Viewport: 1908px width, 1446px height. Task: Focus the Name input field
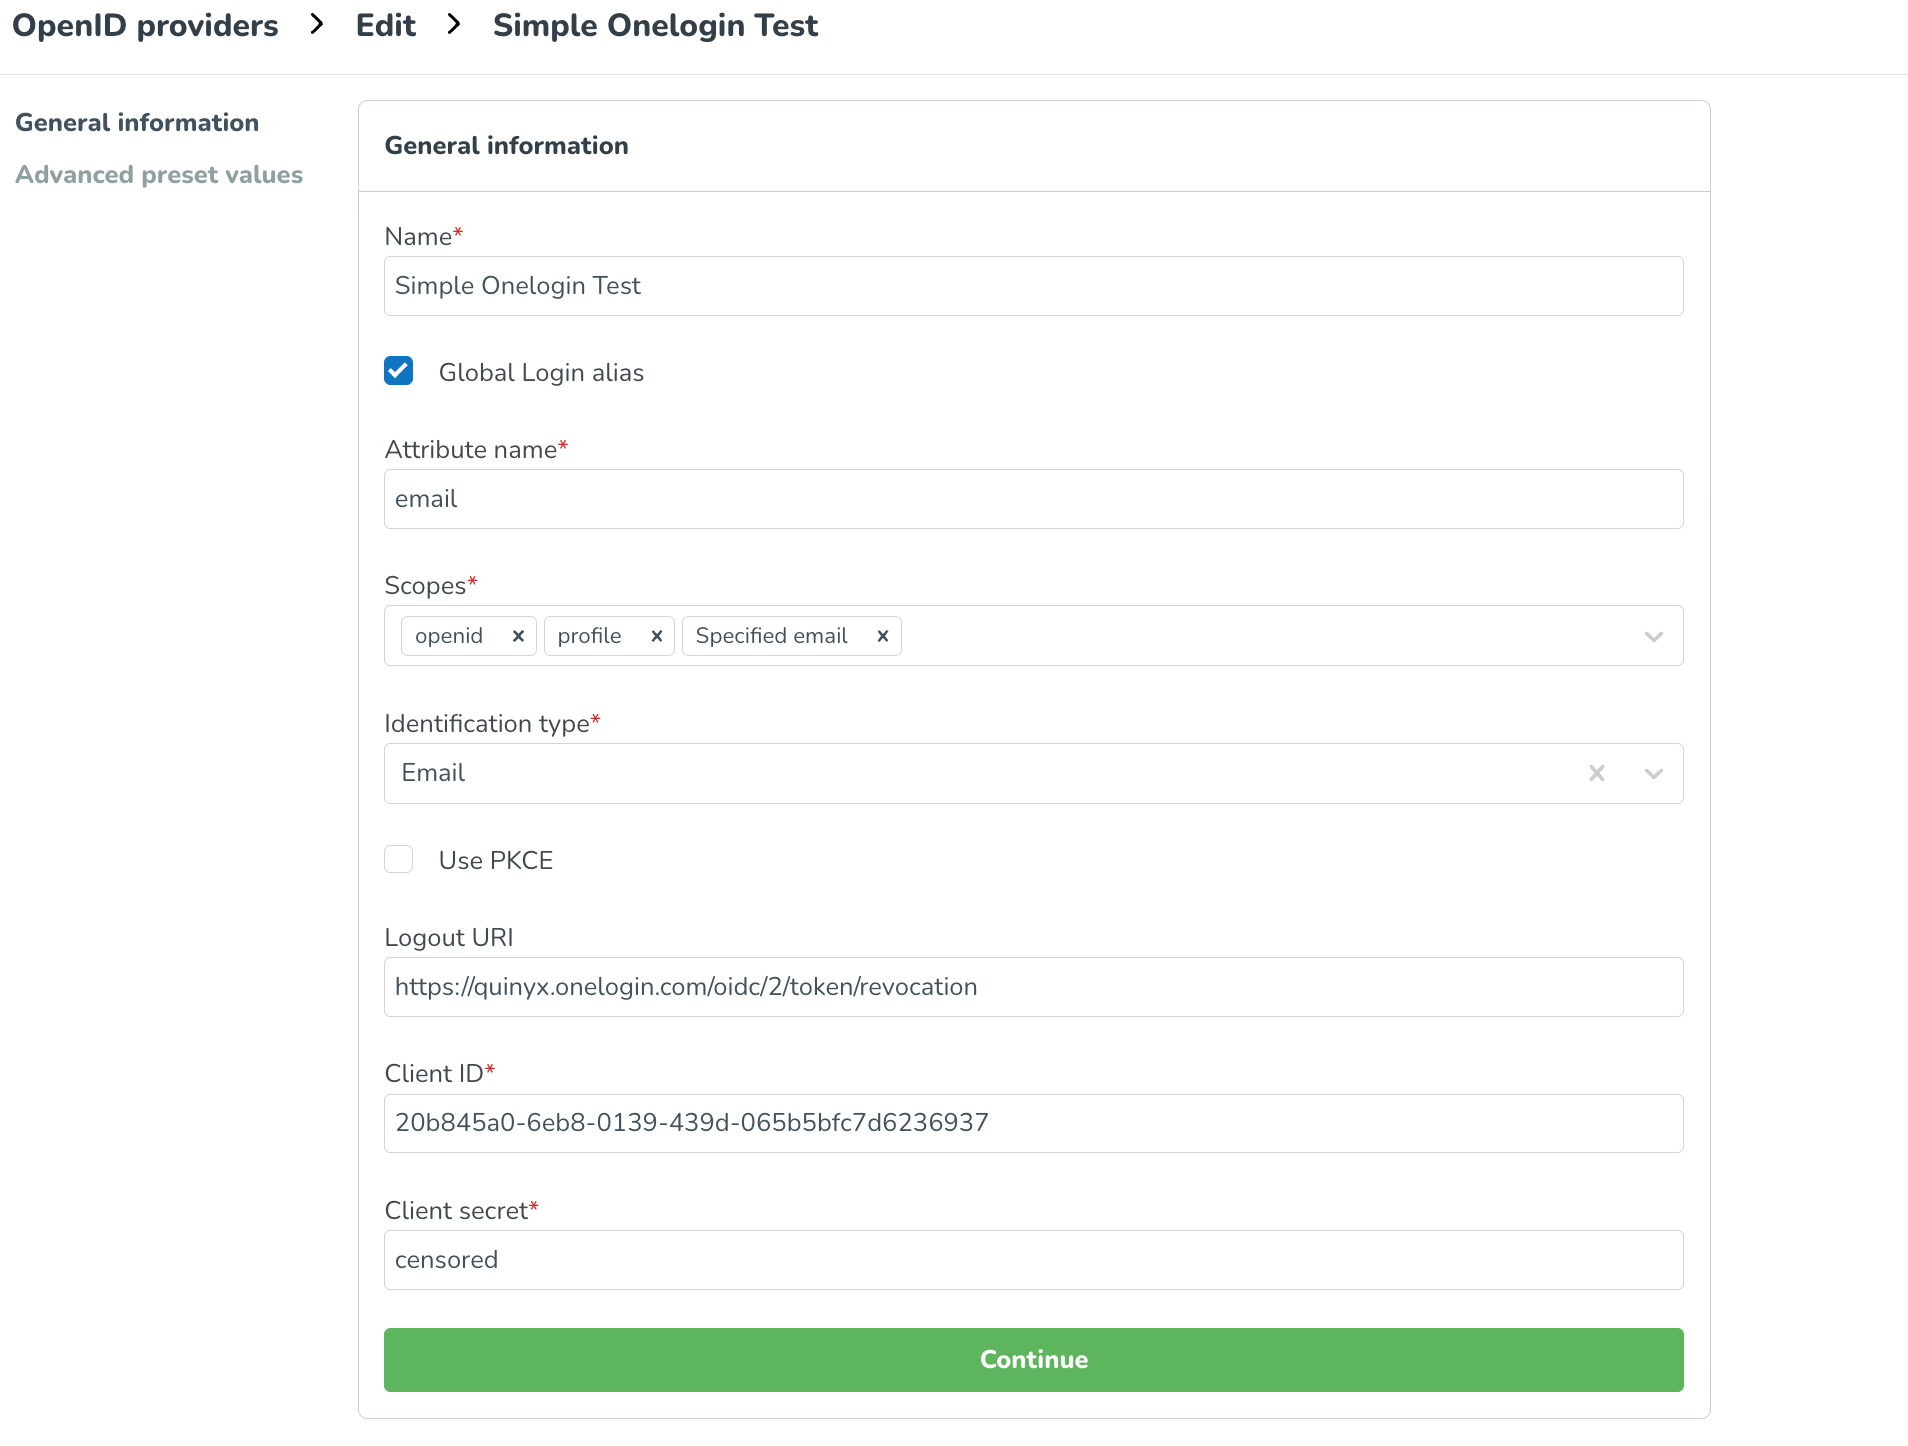point(1033,286)
